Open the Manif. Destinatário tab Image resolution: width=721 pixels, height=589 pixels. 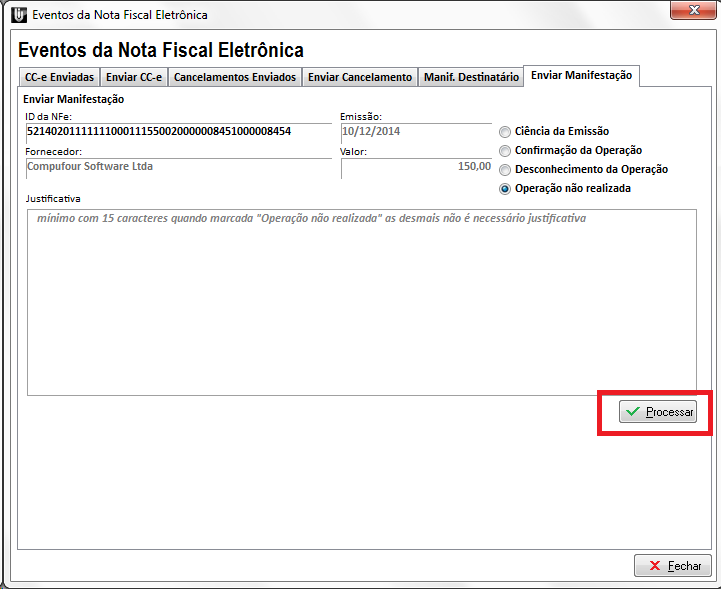471,77
